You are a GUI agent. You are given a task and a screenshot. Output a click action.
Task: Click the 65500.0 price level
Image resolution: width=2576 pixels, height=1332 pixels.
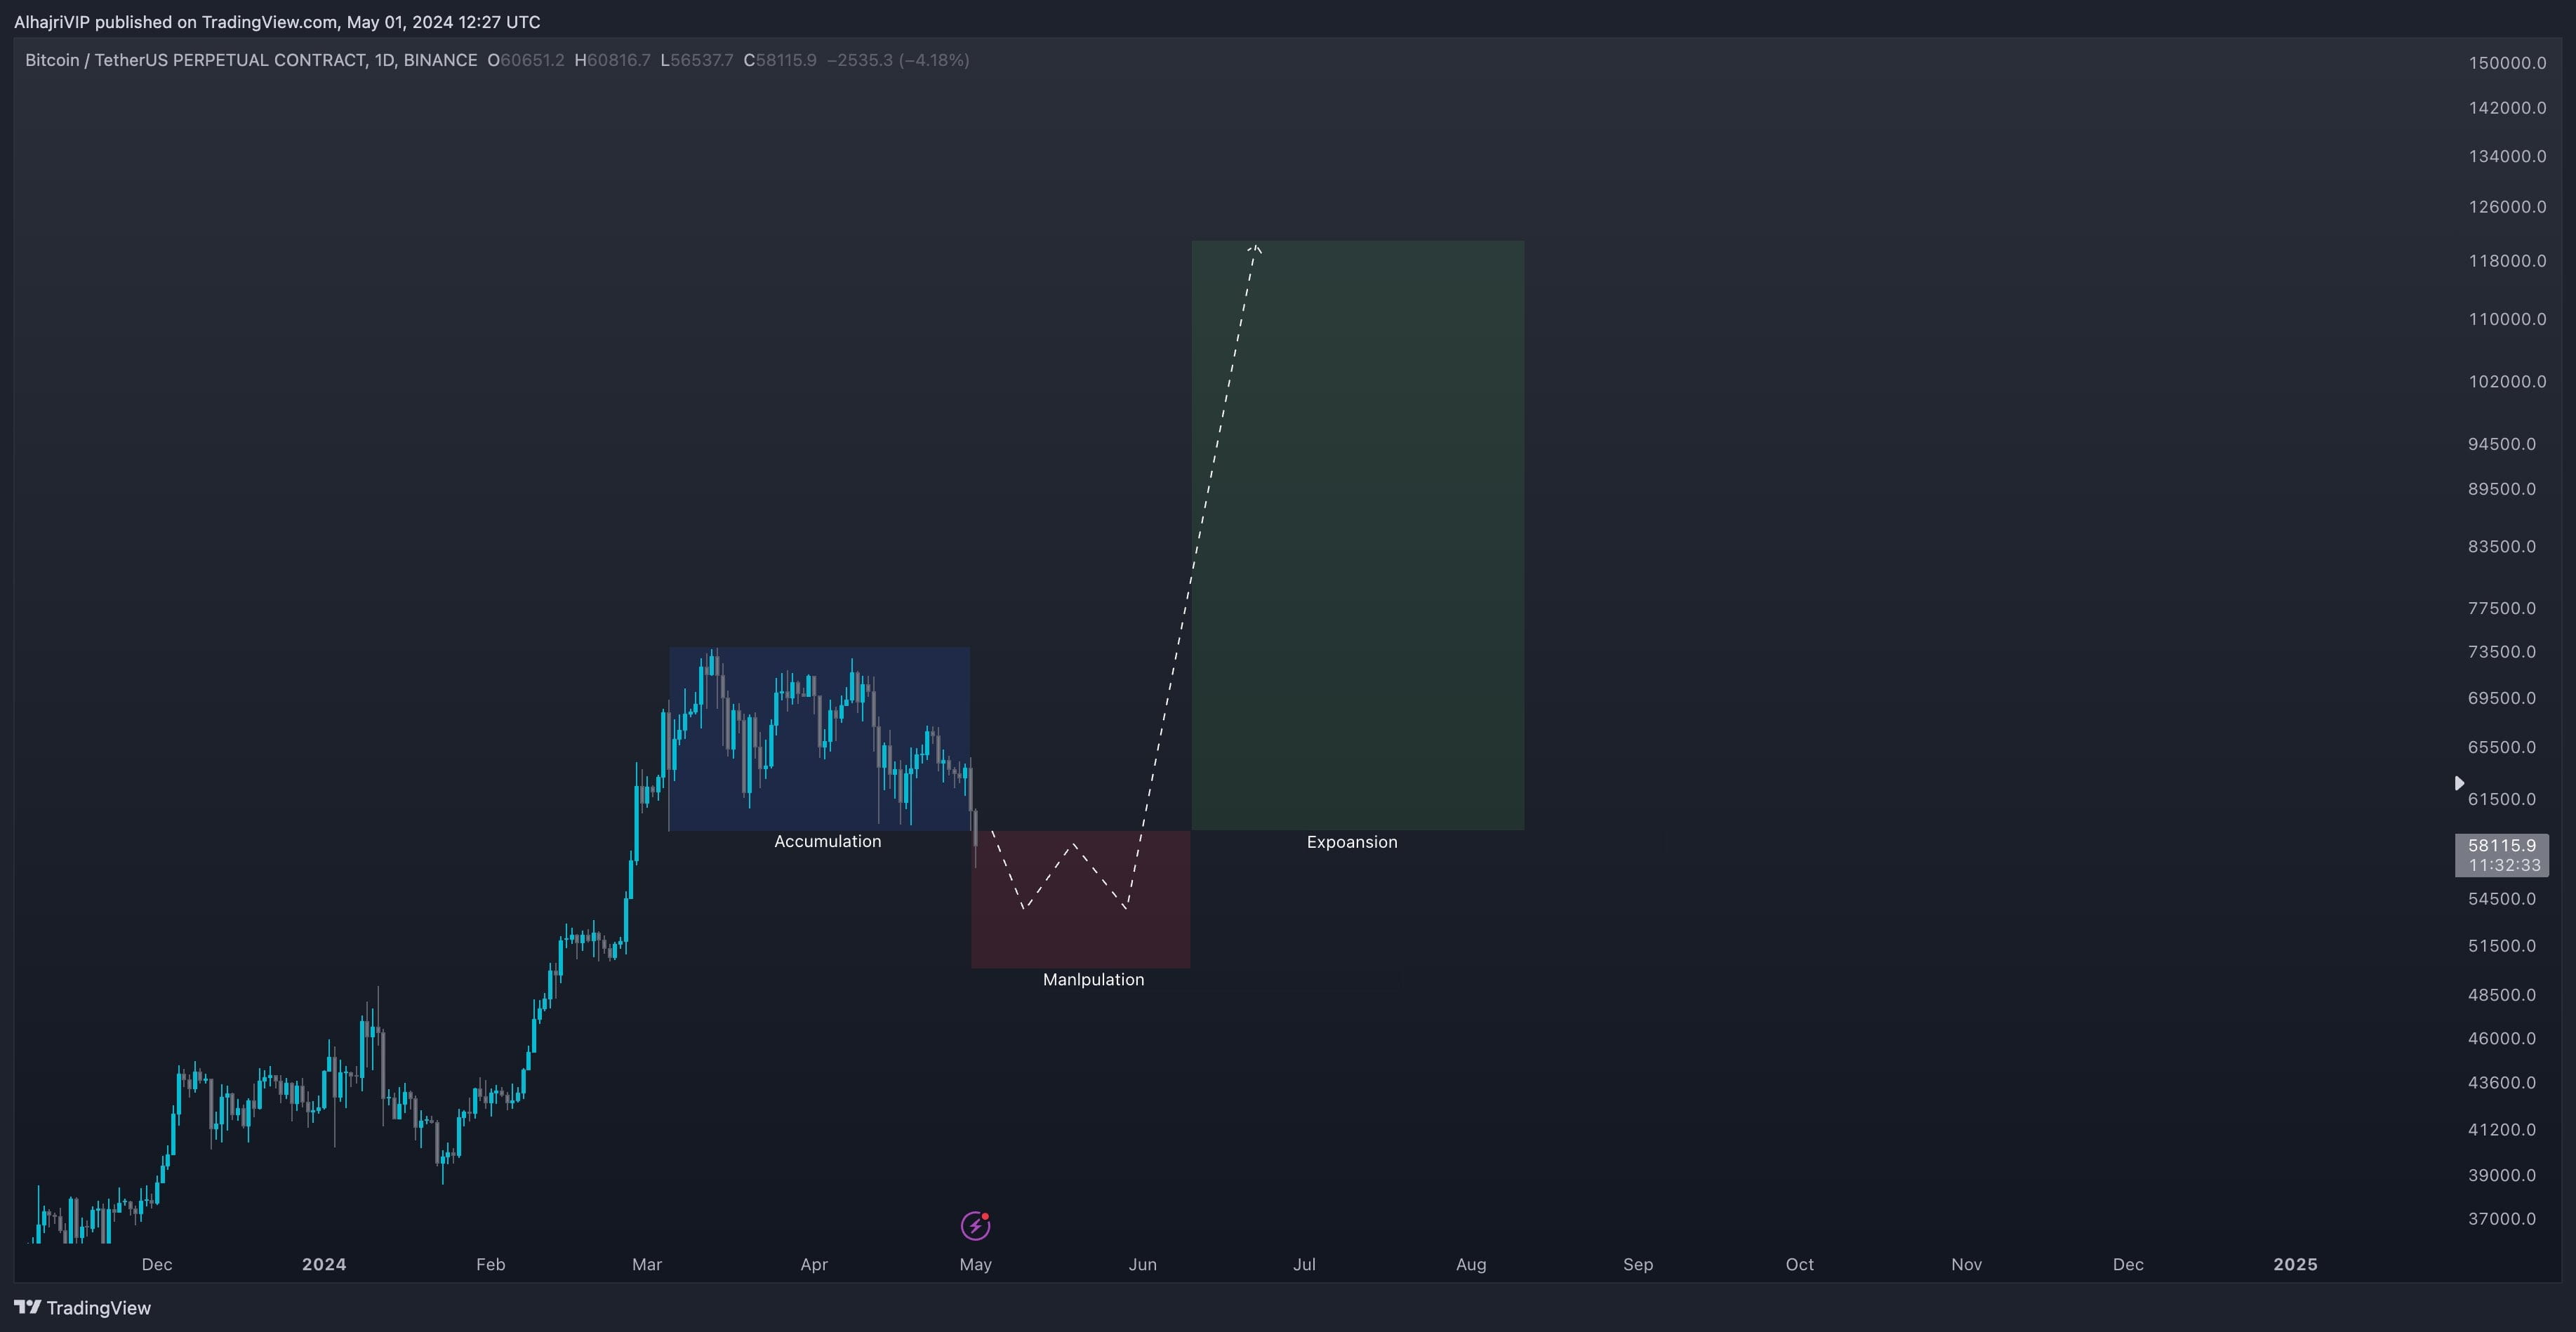(x=2502, y=747)
